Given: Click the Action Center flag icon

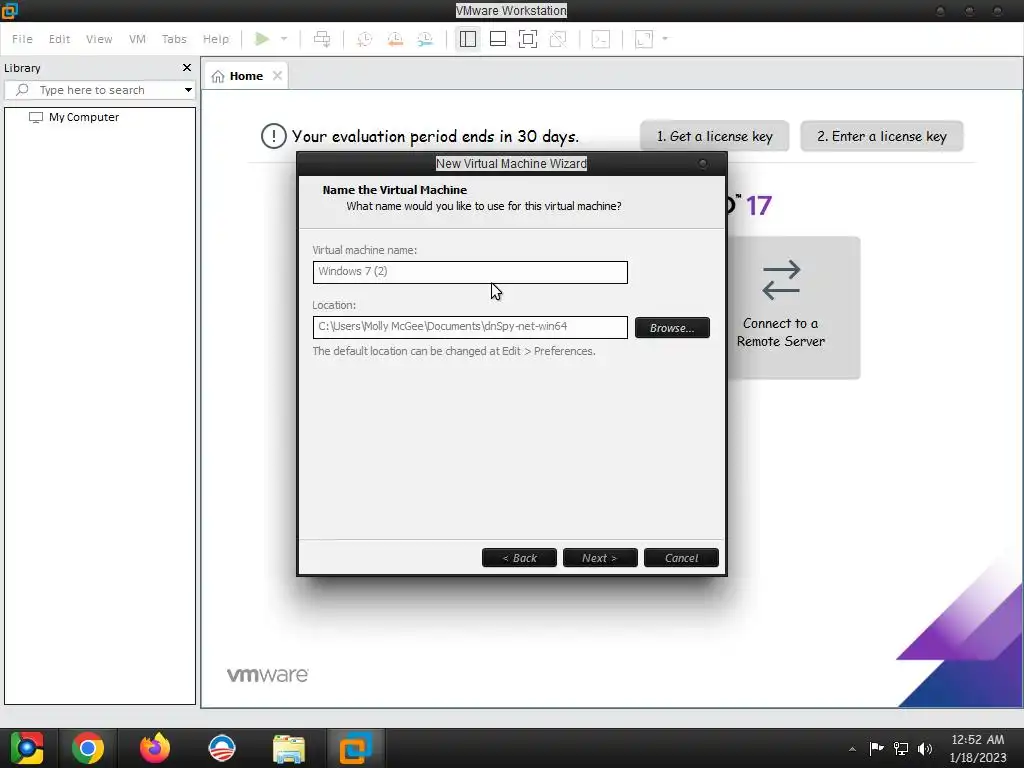Looking at the screenshot, I should click(x=876, y=748).
